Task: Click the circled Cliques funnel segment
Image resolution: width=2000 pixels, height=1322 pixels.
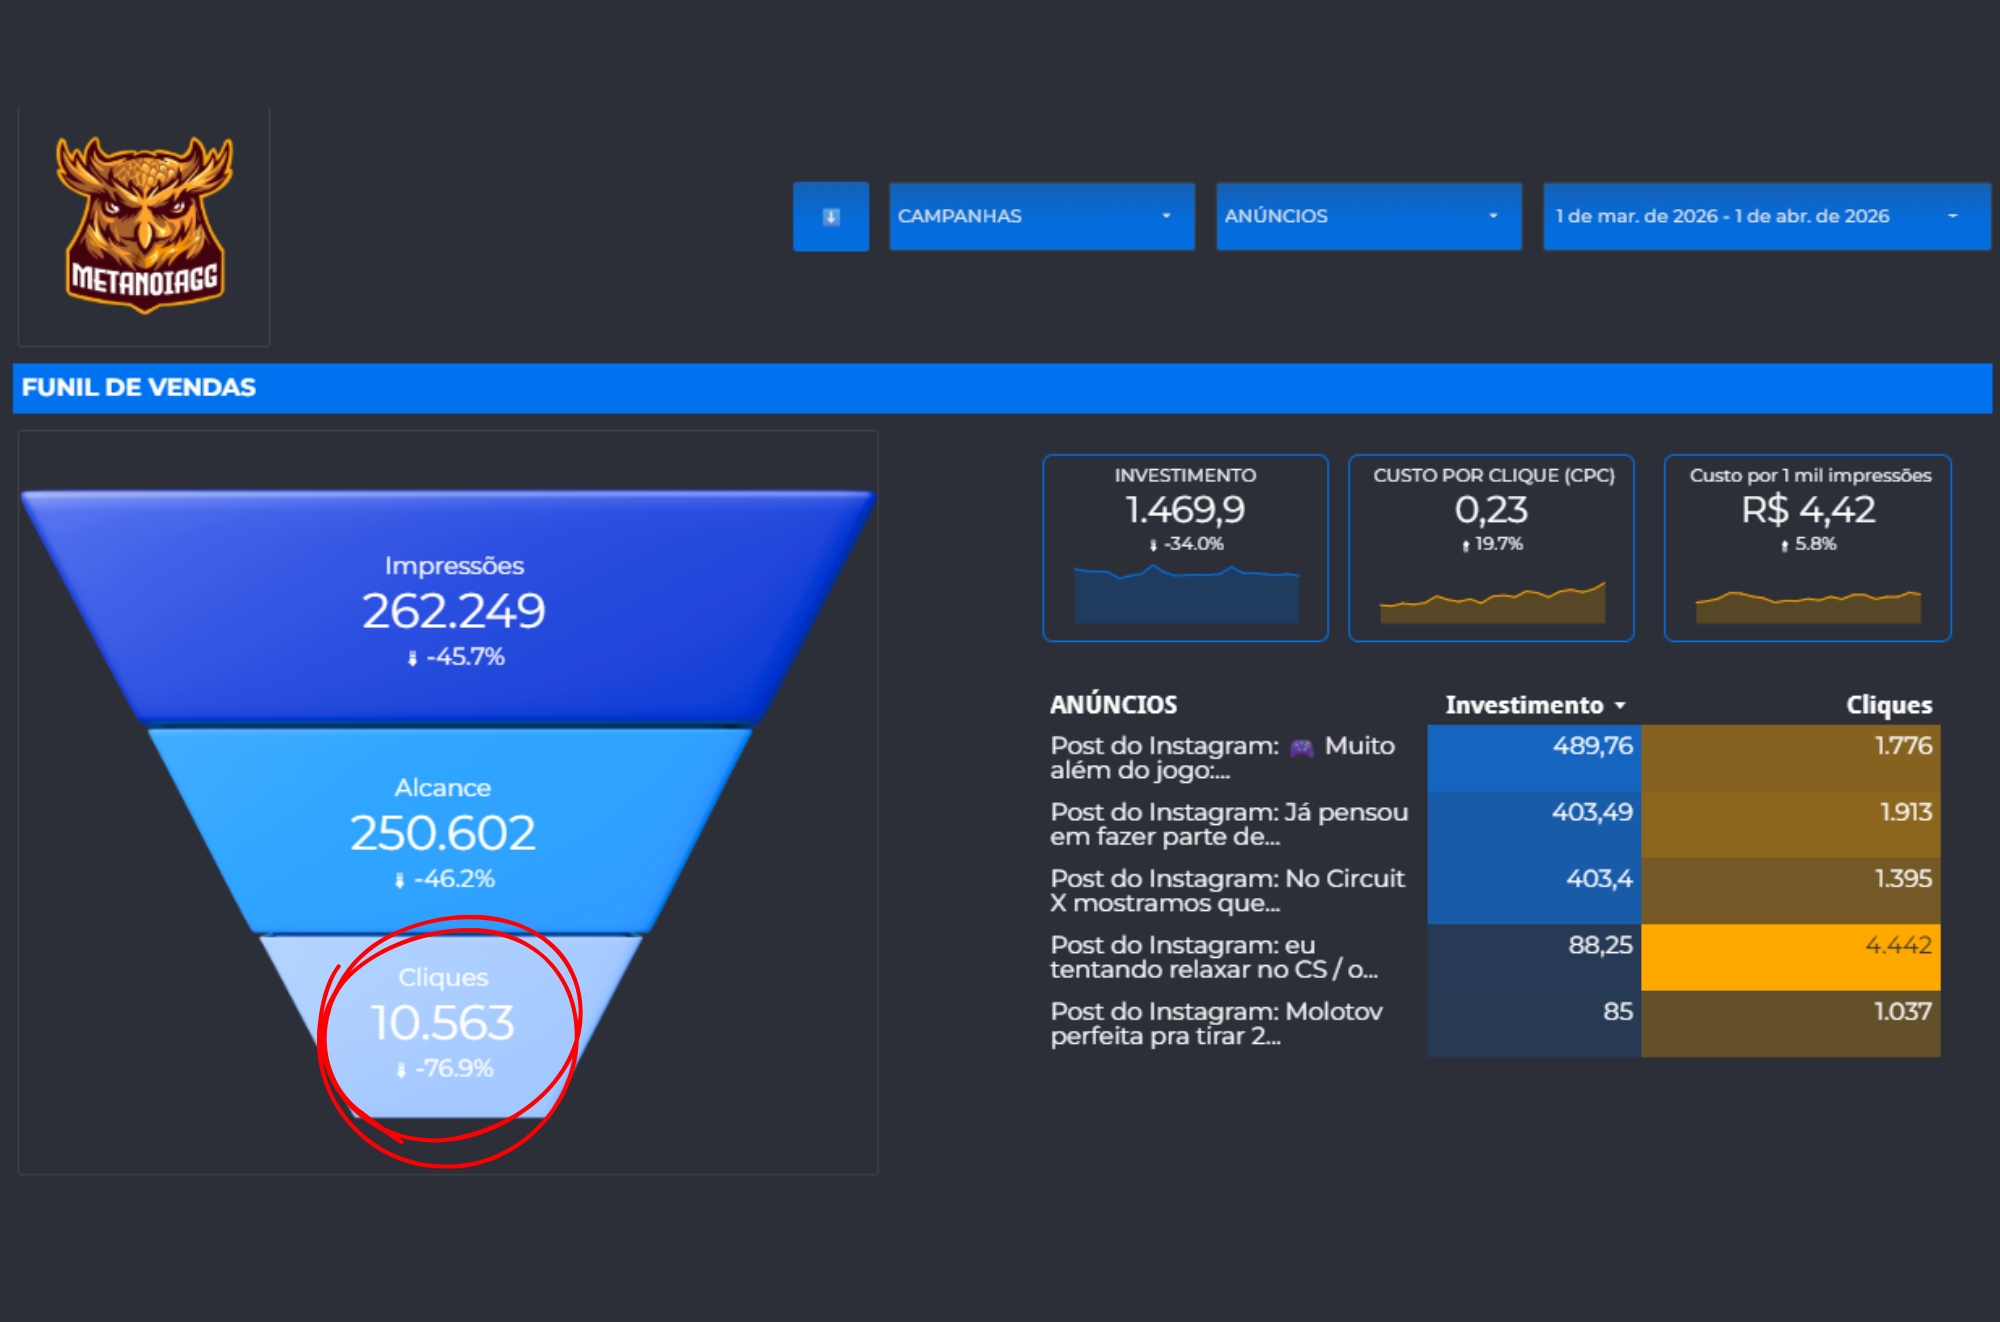Action: pos(443,1022)
